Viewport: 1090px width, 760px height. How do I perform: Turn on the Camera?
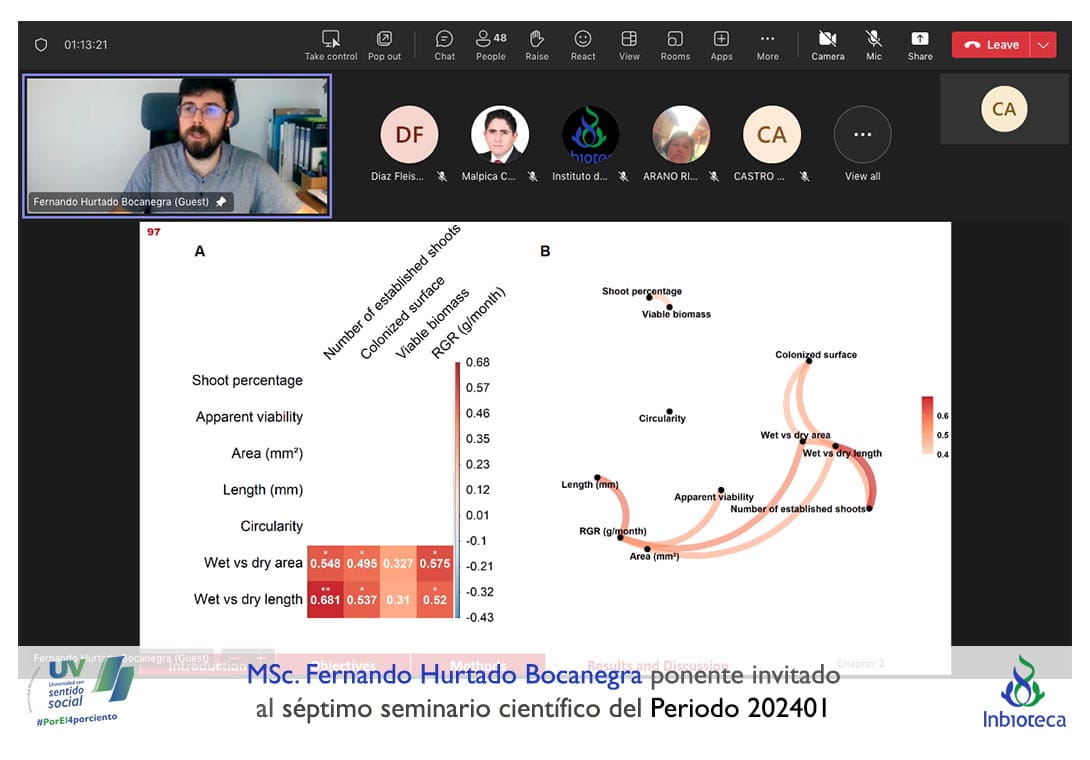coord(827,44)
